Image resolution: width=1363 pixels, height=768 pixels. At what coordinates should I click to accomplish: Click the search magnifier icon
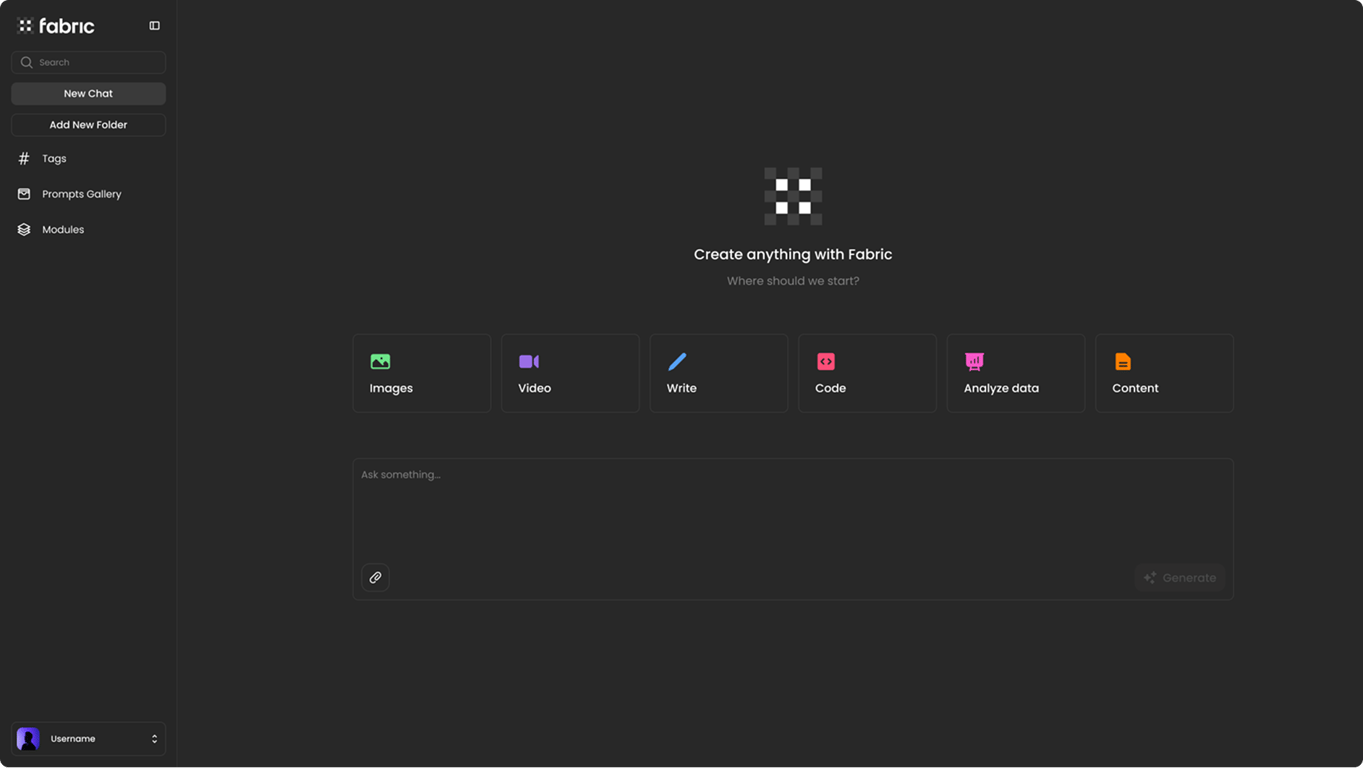[27, 62]
